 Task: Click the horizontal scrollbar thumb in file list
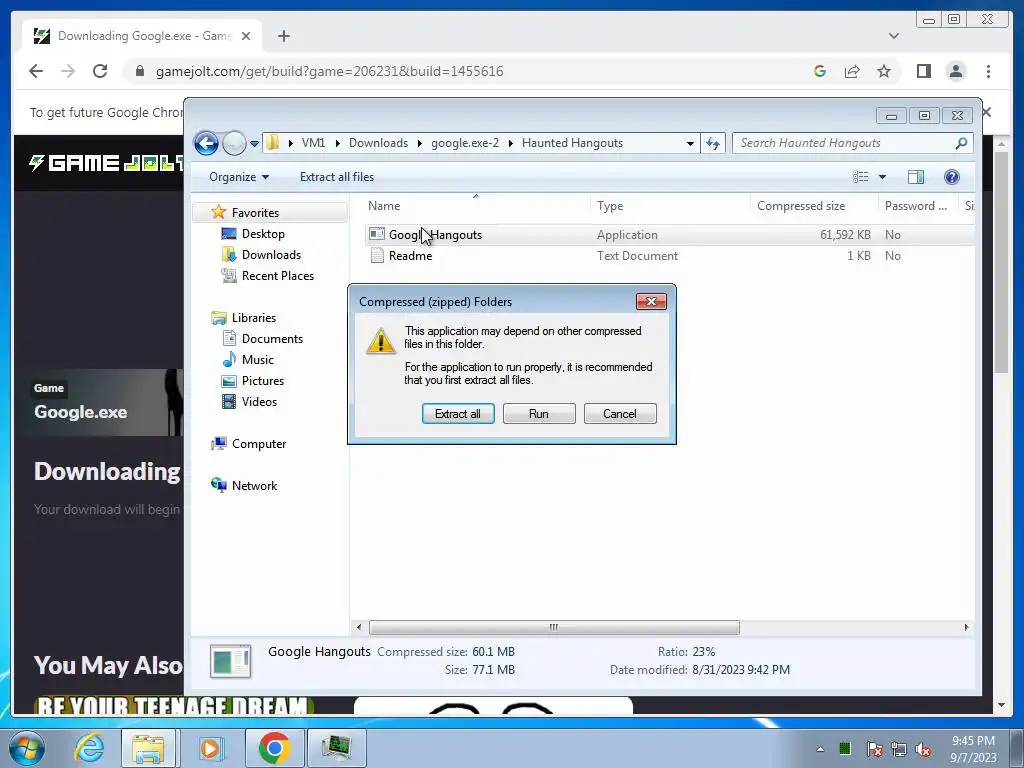click(554, 628)
